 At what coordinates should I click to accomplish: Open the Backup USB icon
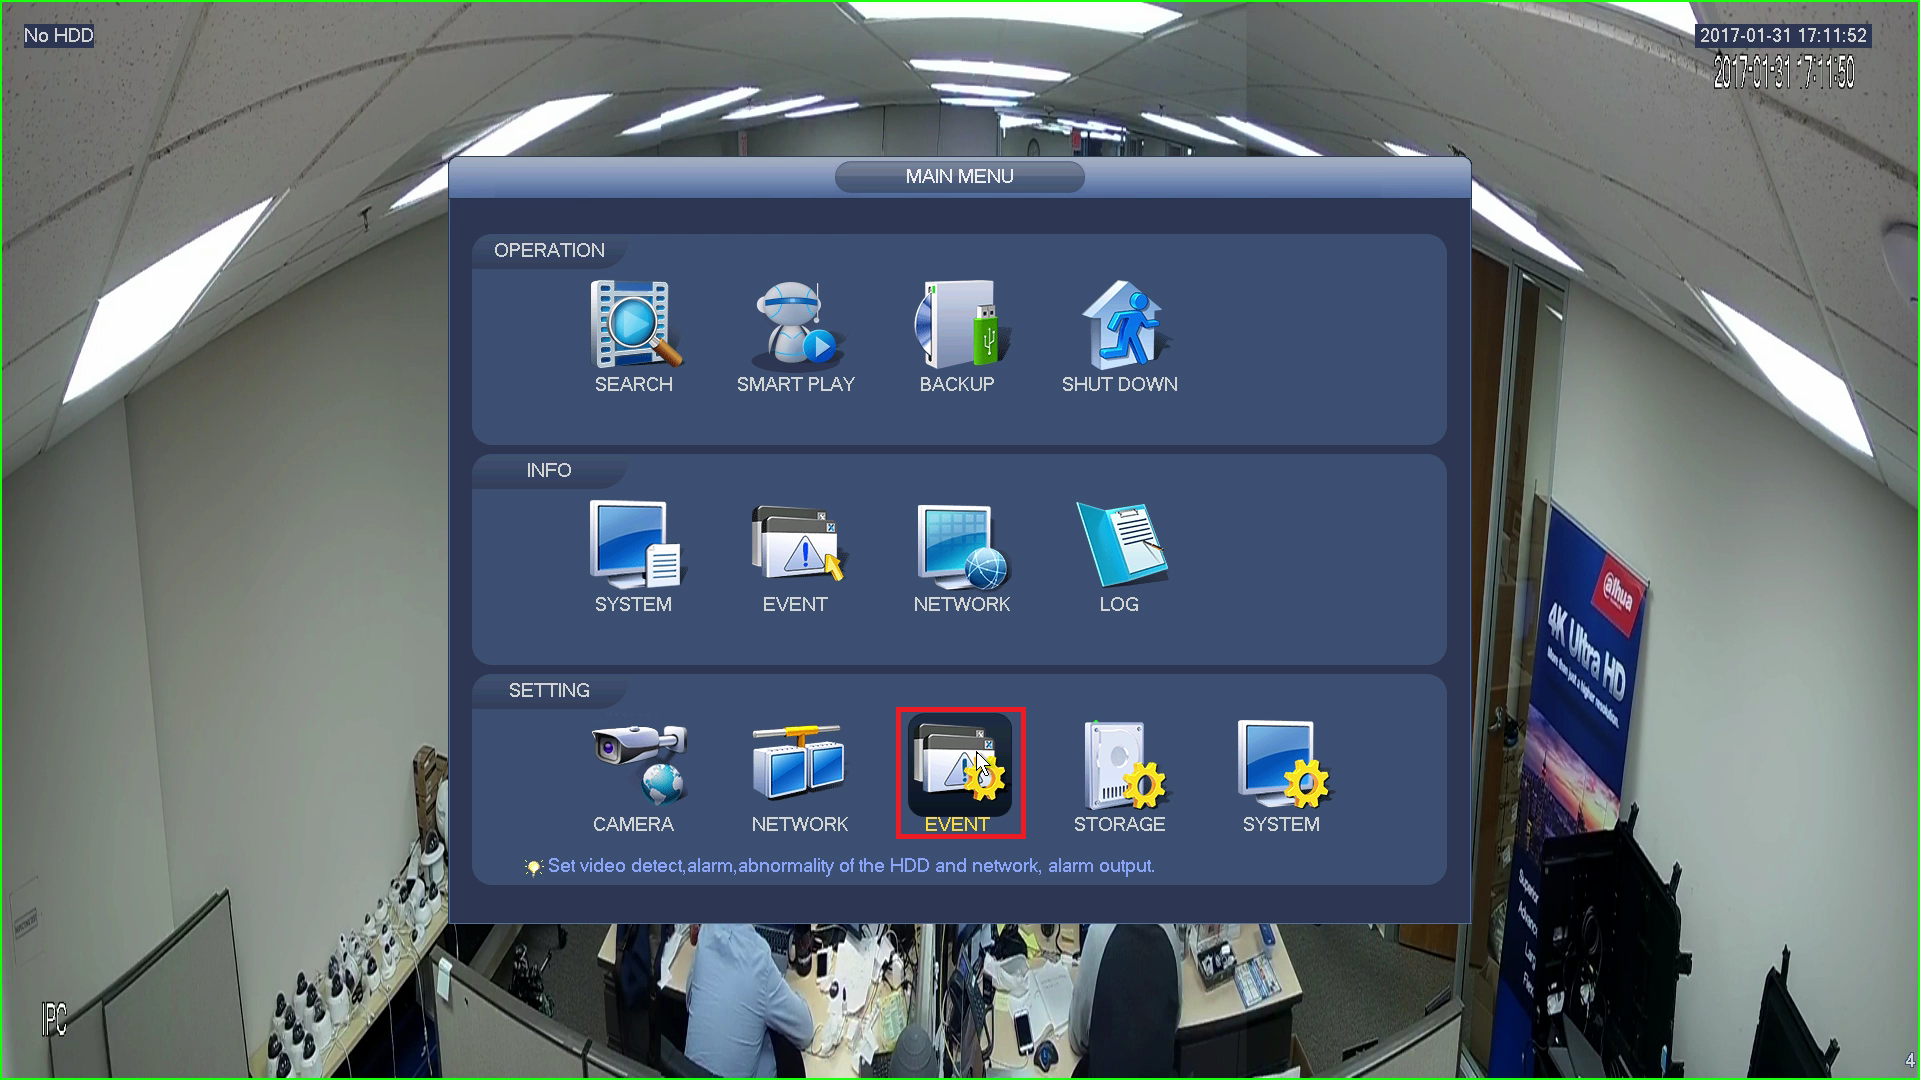click(958, 325)
